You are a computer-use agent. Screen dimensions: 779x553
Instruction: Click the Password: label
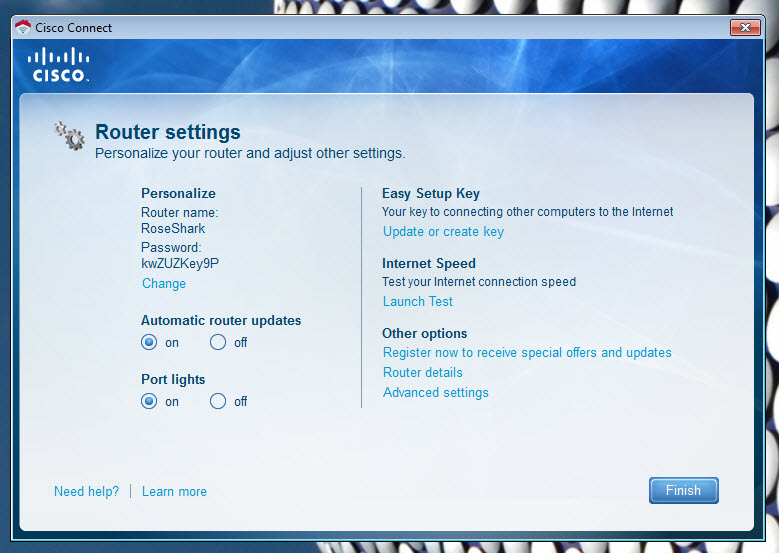[x=171, y=247]
